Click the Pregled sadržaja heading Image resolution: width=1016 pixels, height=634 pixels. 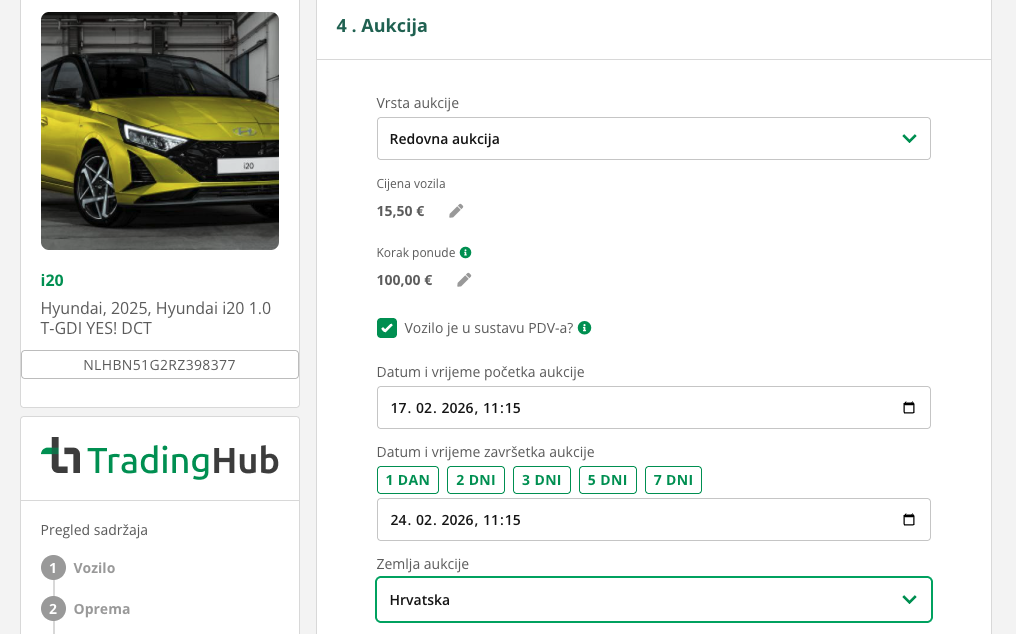[x=94, y=530]
